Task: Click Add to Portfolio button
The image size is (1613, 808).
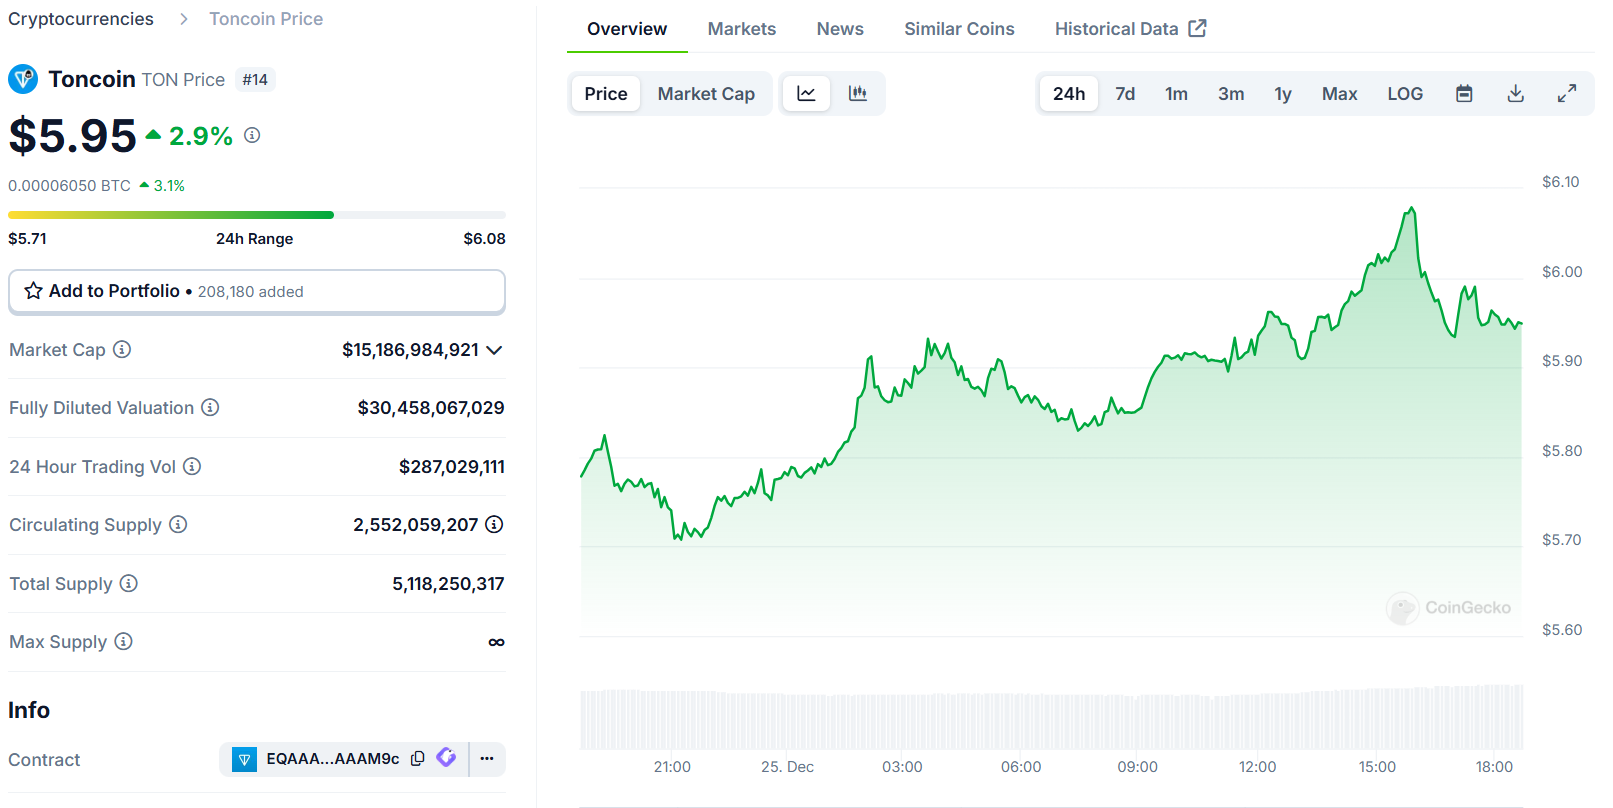Action: 257,291
